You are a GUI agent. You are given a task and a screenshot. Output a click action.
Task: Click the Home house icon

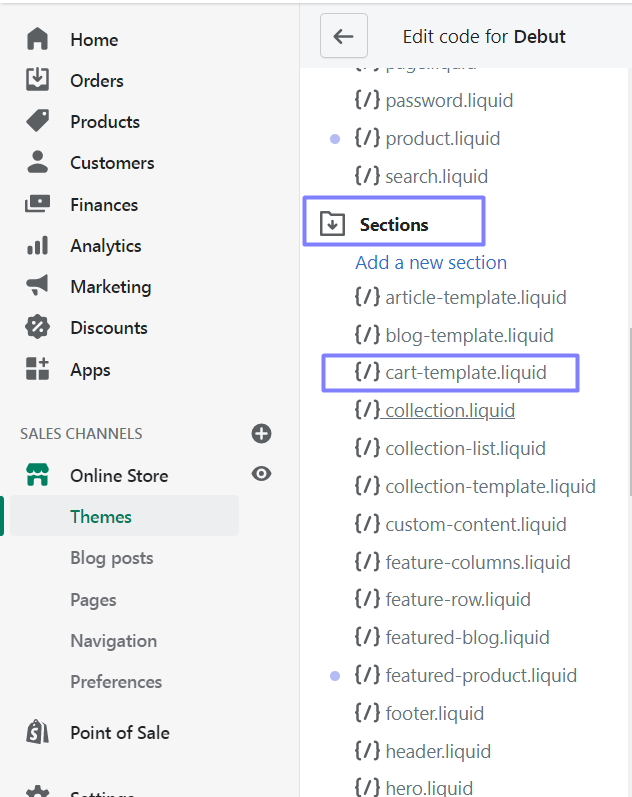(37, 39)
